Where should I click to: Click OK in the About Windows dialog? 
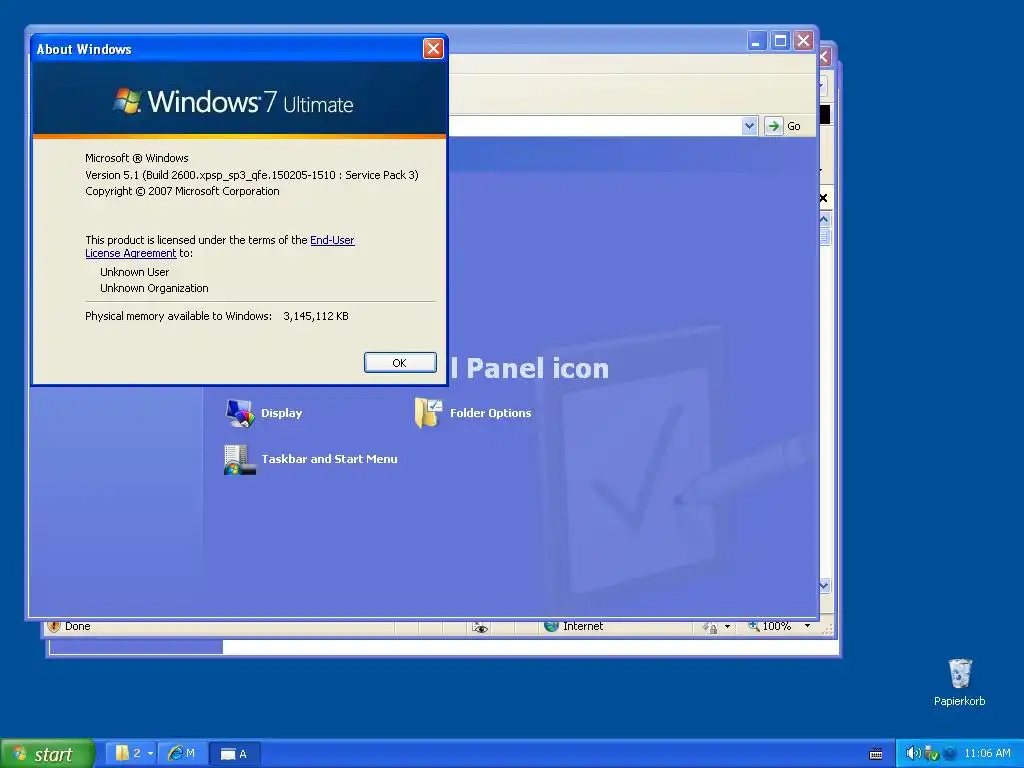400,362
